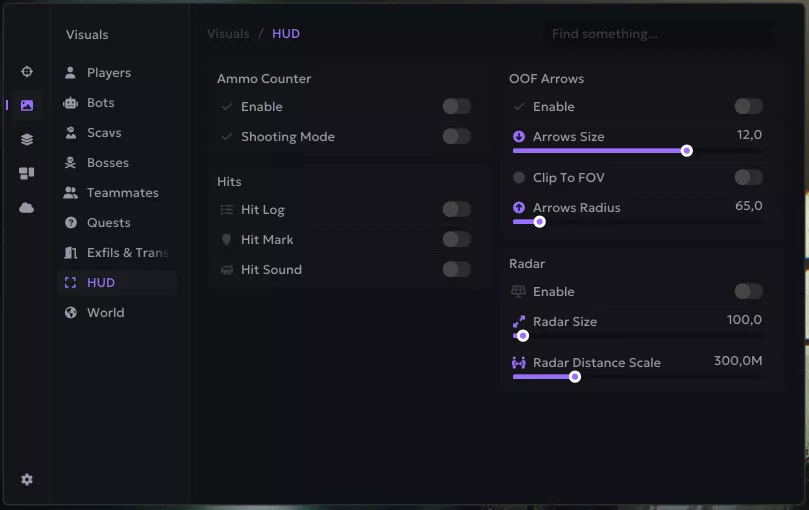Viewport: 809px width, 510px height.
Task: Switch on Clip To FOV
Action: click(x=748, y=178)
